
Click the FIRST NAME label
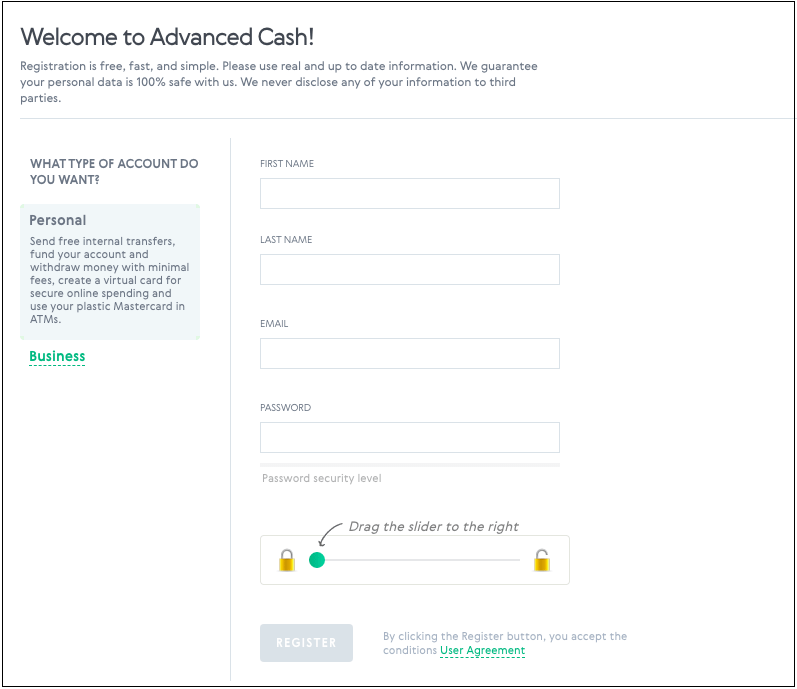287,164
